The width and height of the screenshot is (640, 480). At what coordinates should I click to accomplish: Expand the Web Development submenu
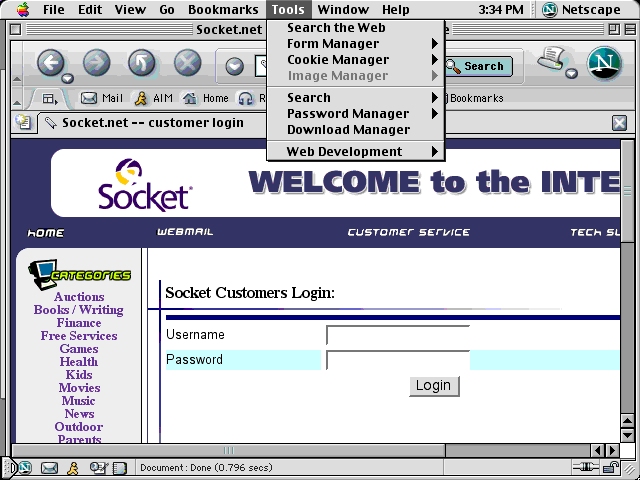tap(355, 151)
